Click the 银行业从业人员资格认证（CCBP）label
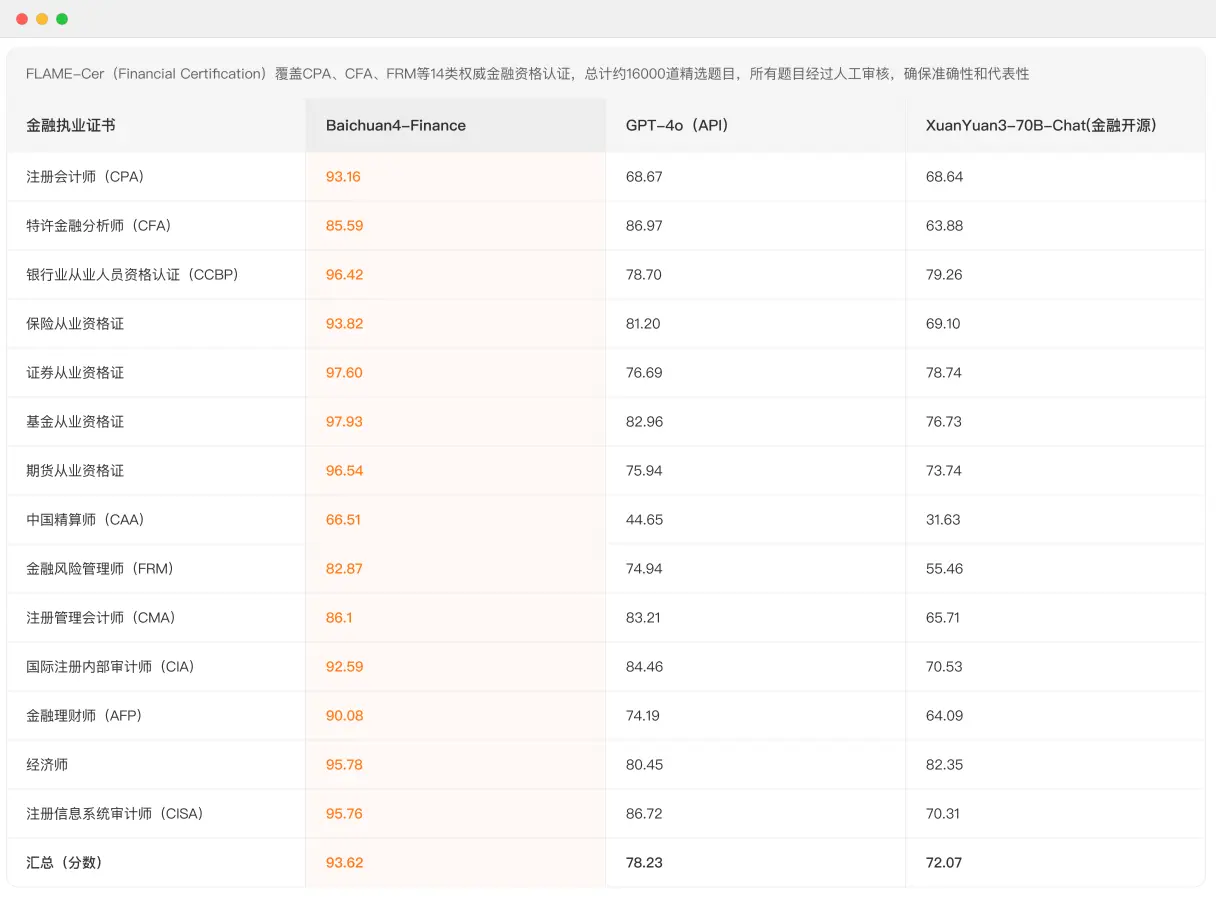Screen dimensions: 1216x897 tap(117, 274)
